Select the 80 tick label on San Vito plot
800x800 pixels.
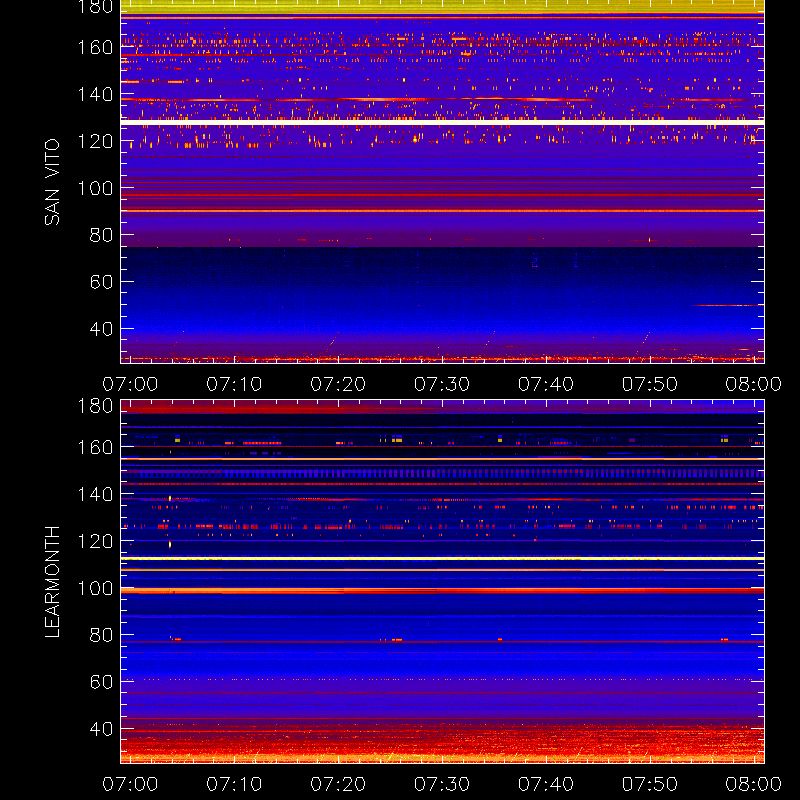pyautogui.click(x=101, y=235)
